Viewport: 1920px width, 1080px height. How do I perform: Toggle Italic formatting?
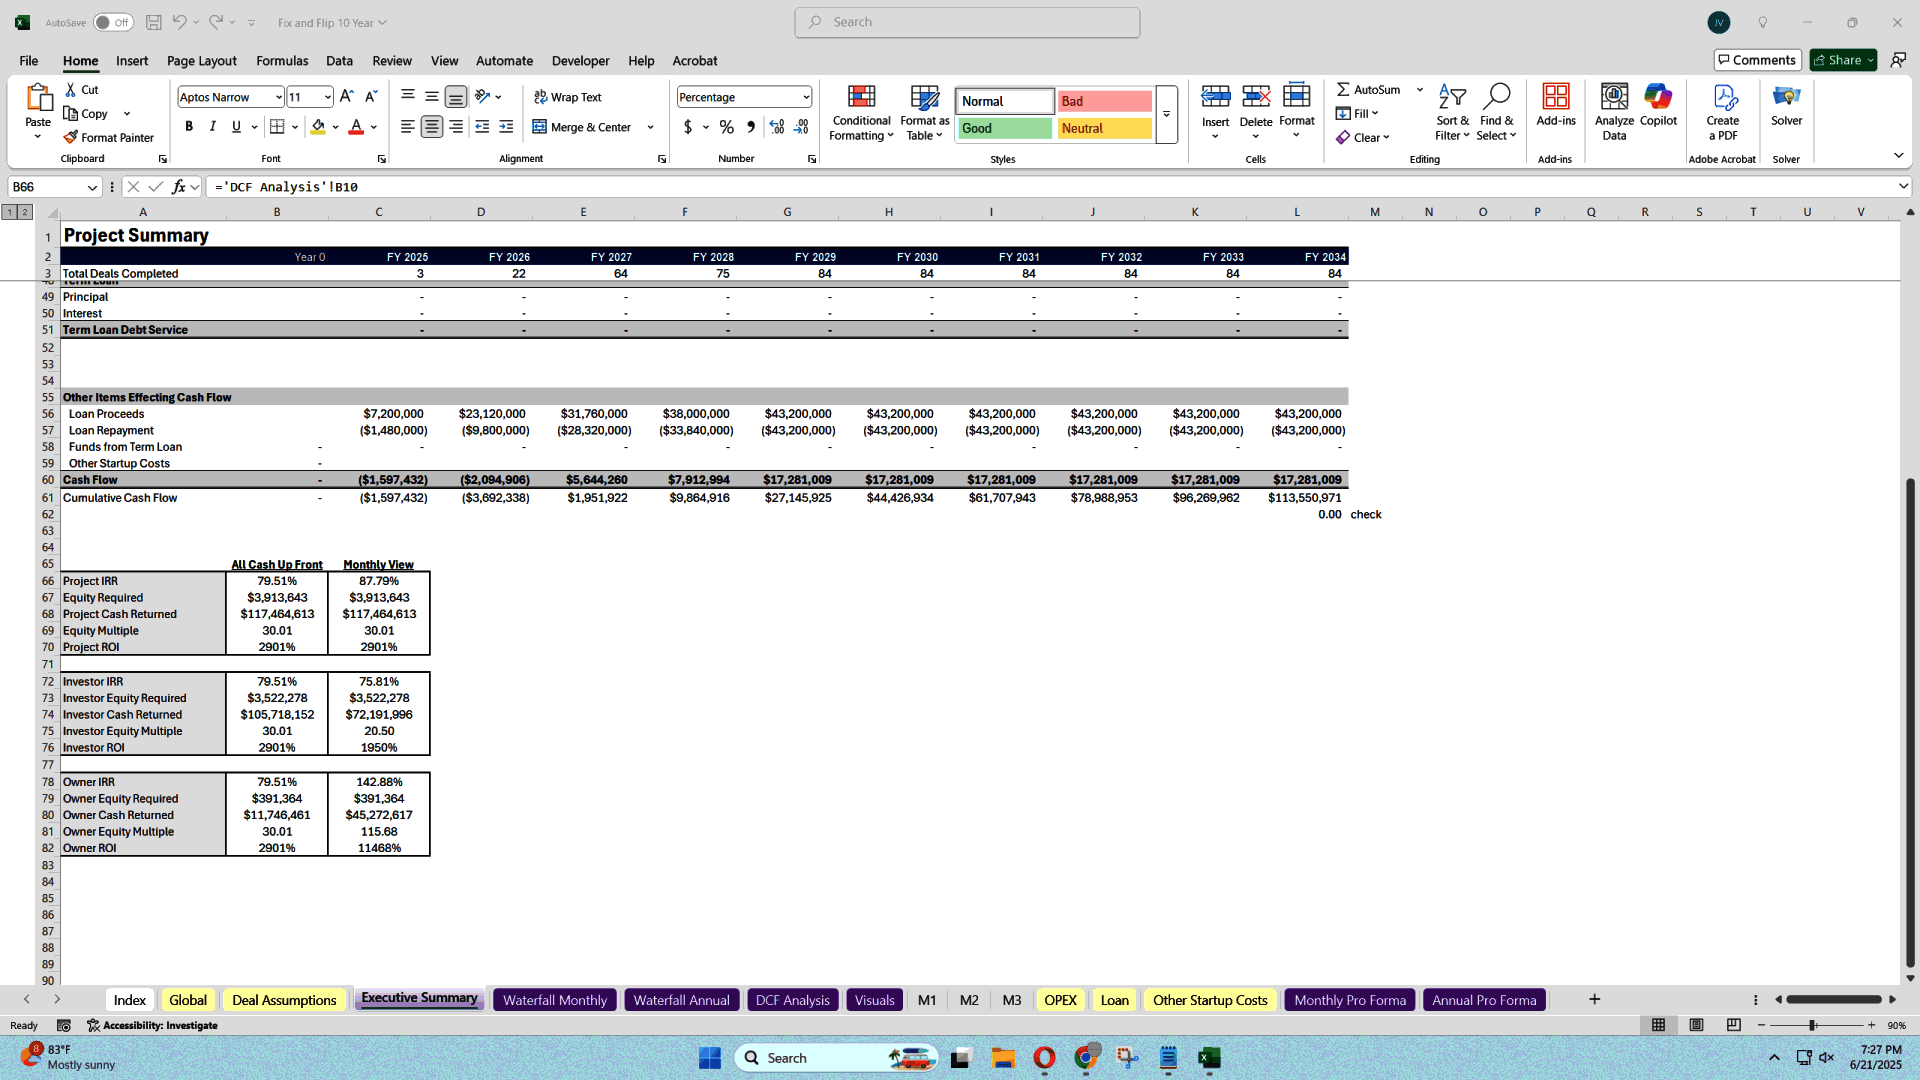tap(212, 127)
